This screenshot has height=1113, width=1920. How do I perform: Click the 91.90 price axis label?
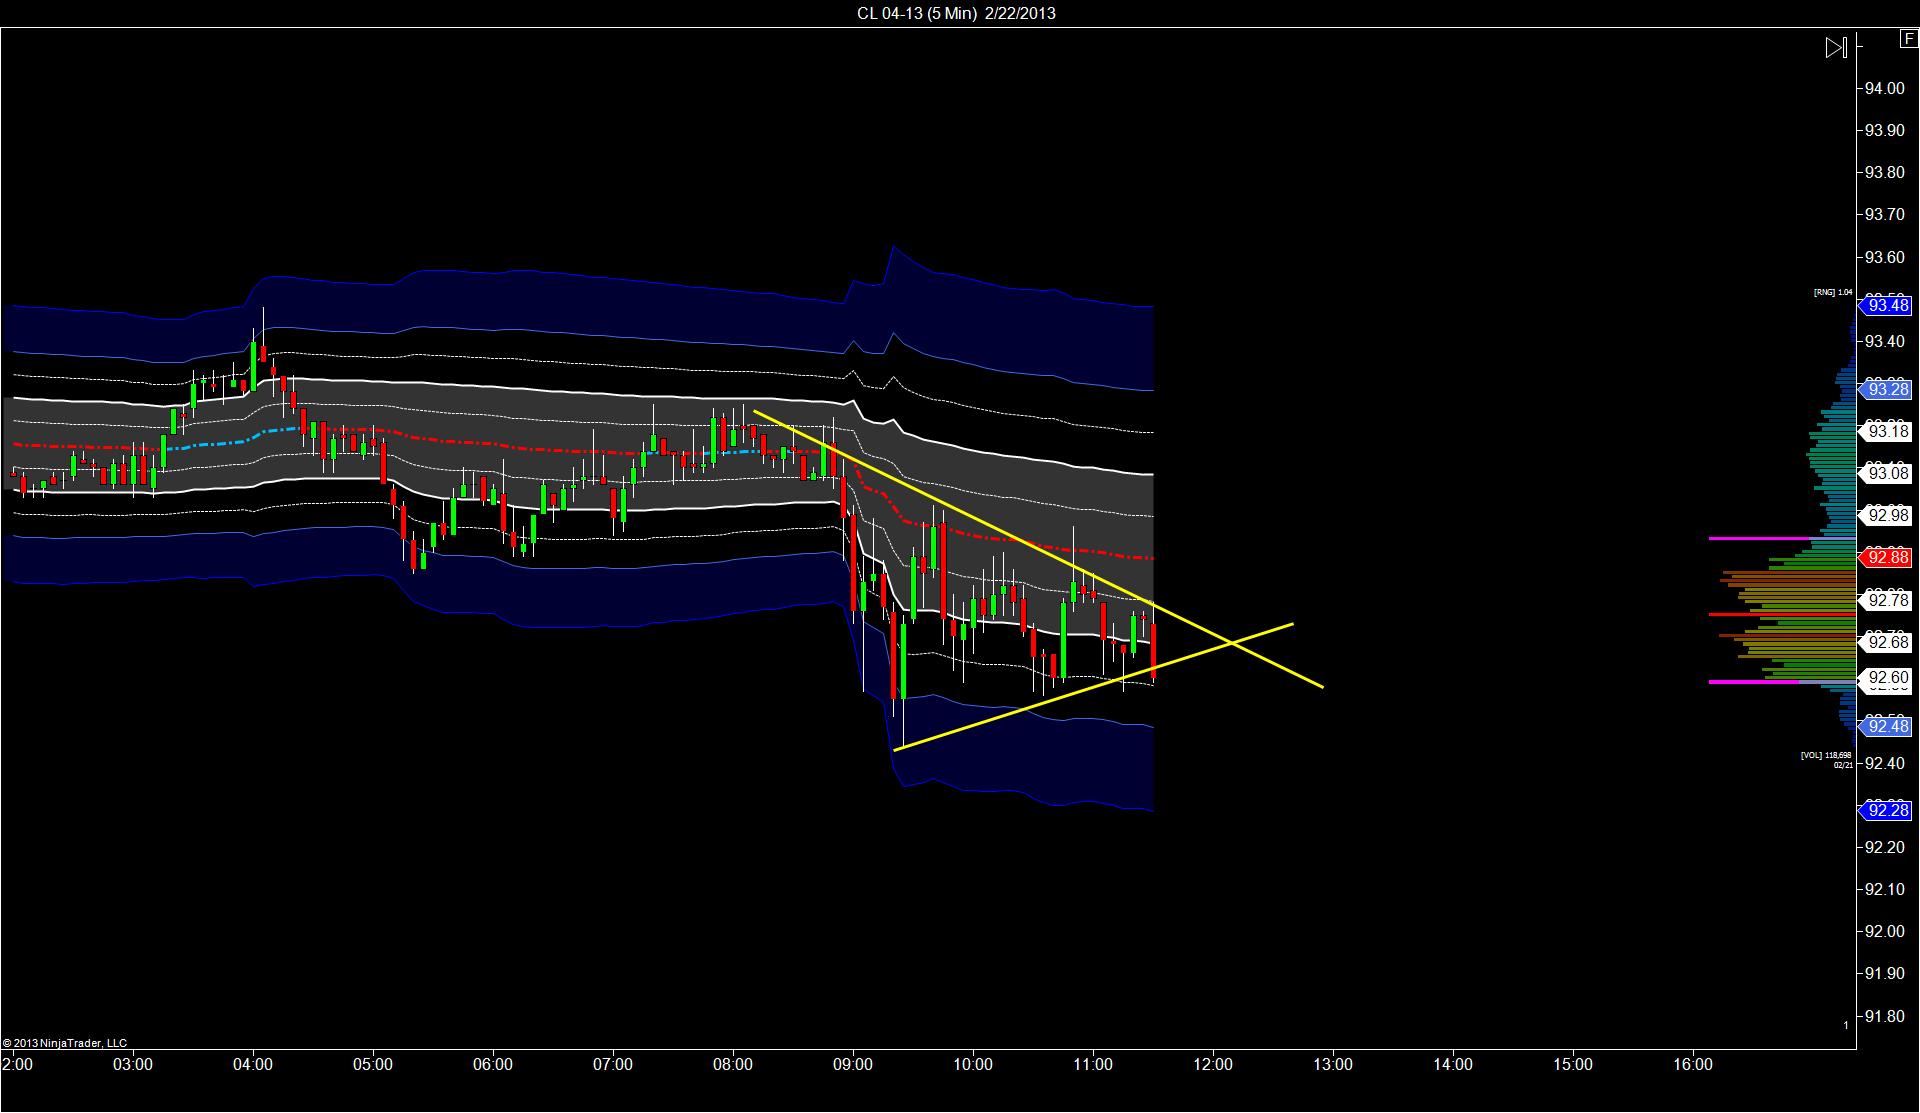1885,973
